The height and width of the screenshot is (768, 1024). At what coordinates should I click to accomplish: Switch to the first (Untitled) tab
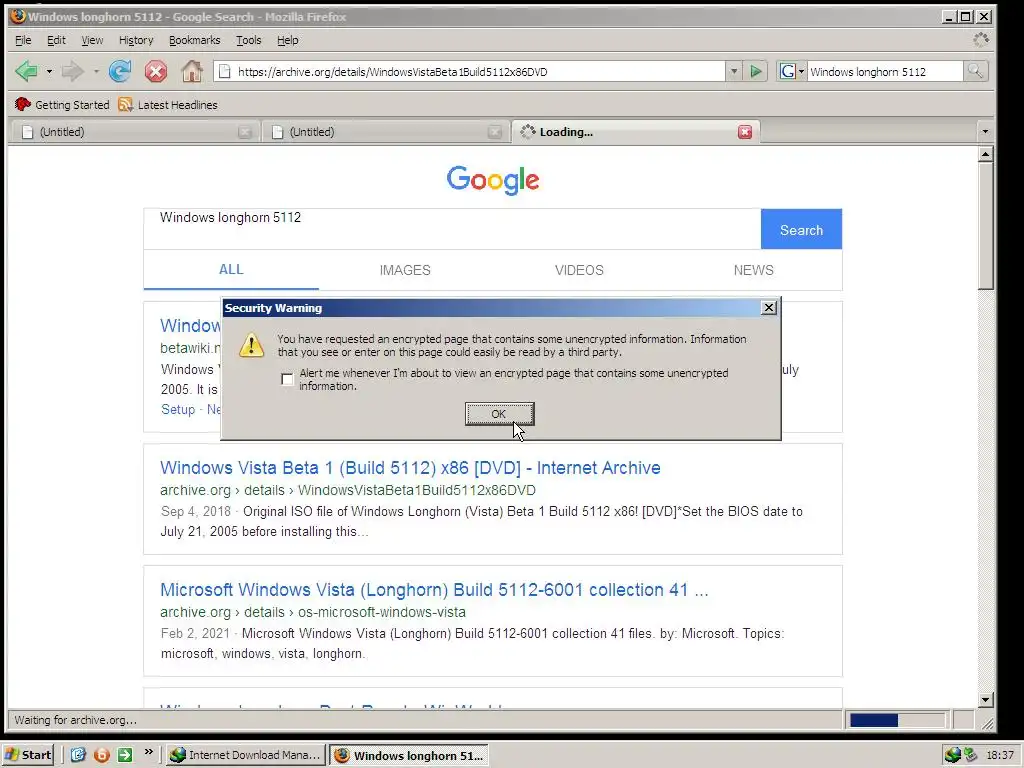[x=134, y=132]
